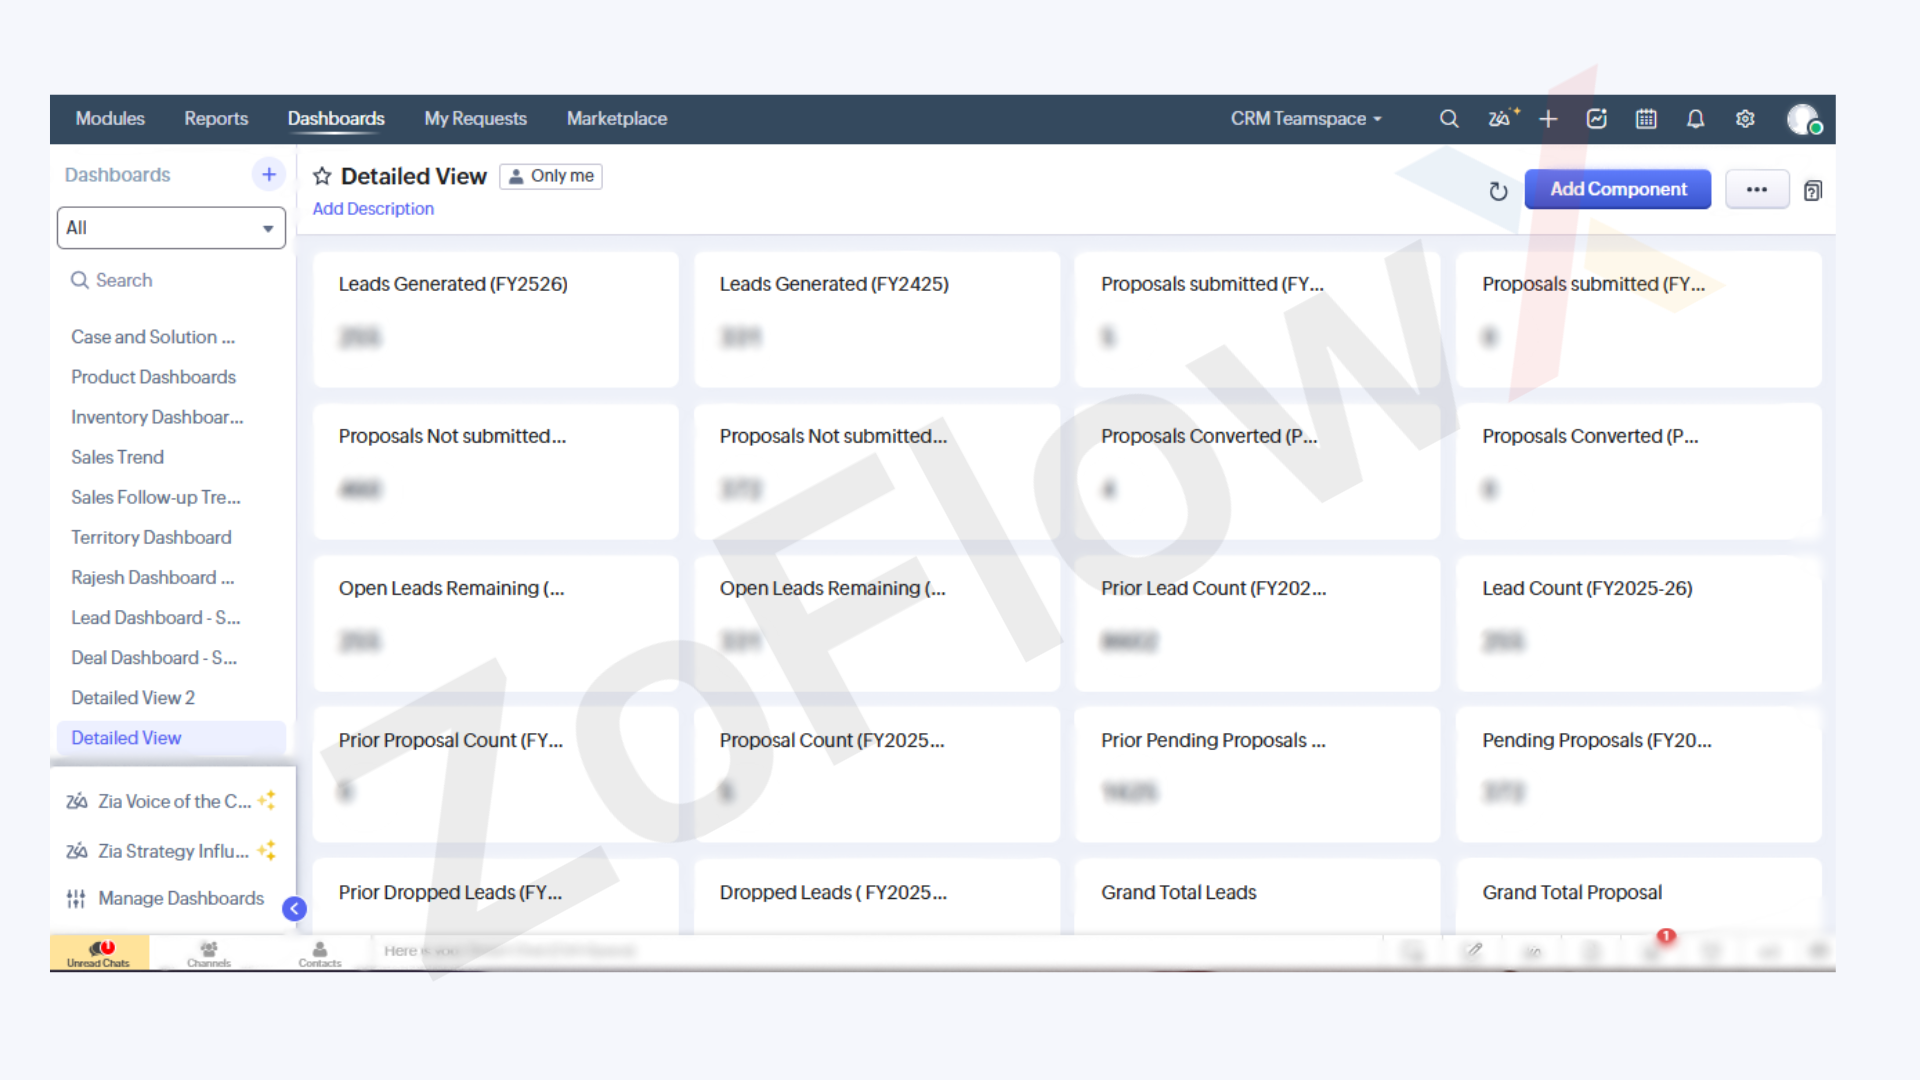
Task: Go to Dashboards tab
Action: point(336,118)
